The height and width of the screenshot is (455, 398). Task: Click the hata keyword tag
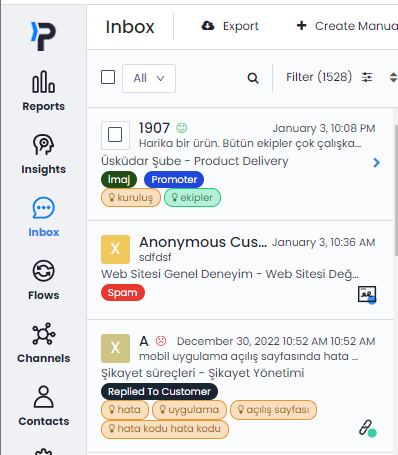pos(125,410)
